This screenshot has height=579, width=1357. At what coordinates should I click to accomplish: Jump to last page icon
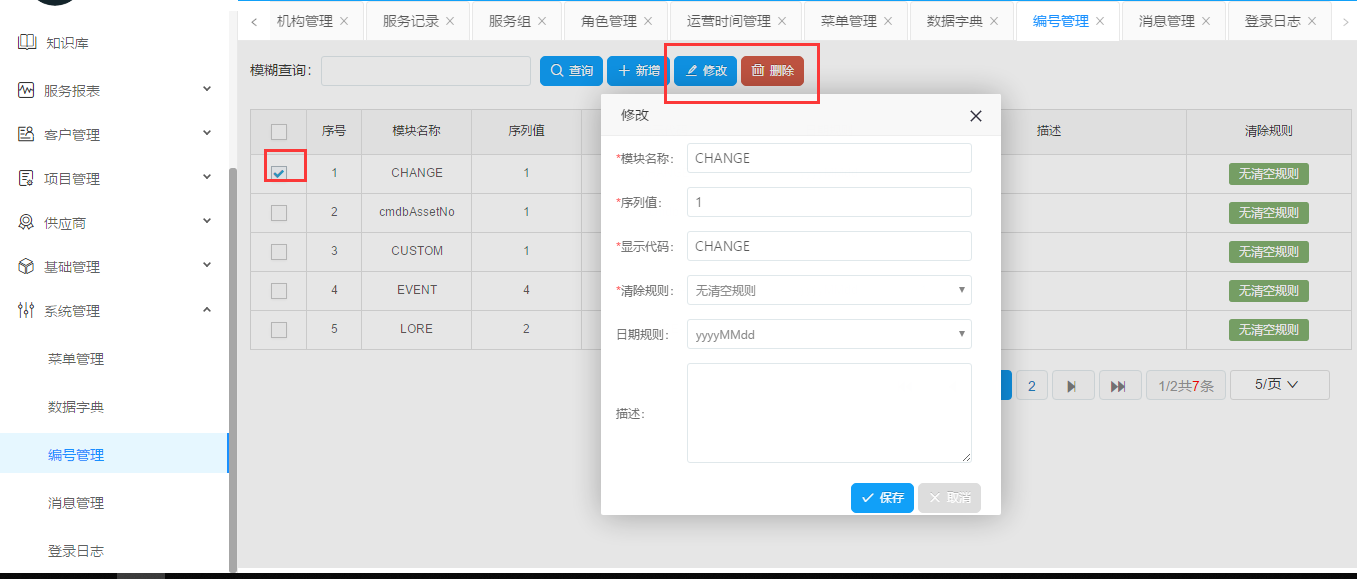[x=1119, y=386]
